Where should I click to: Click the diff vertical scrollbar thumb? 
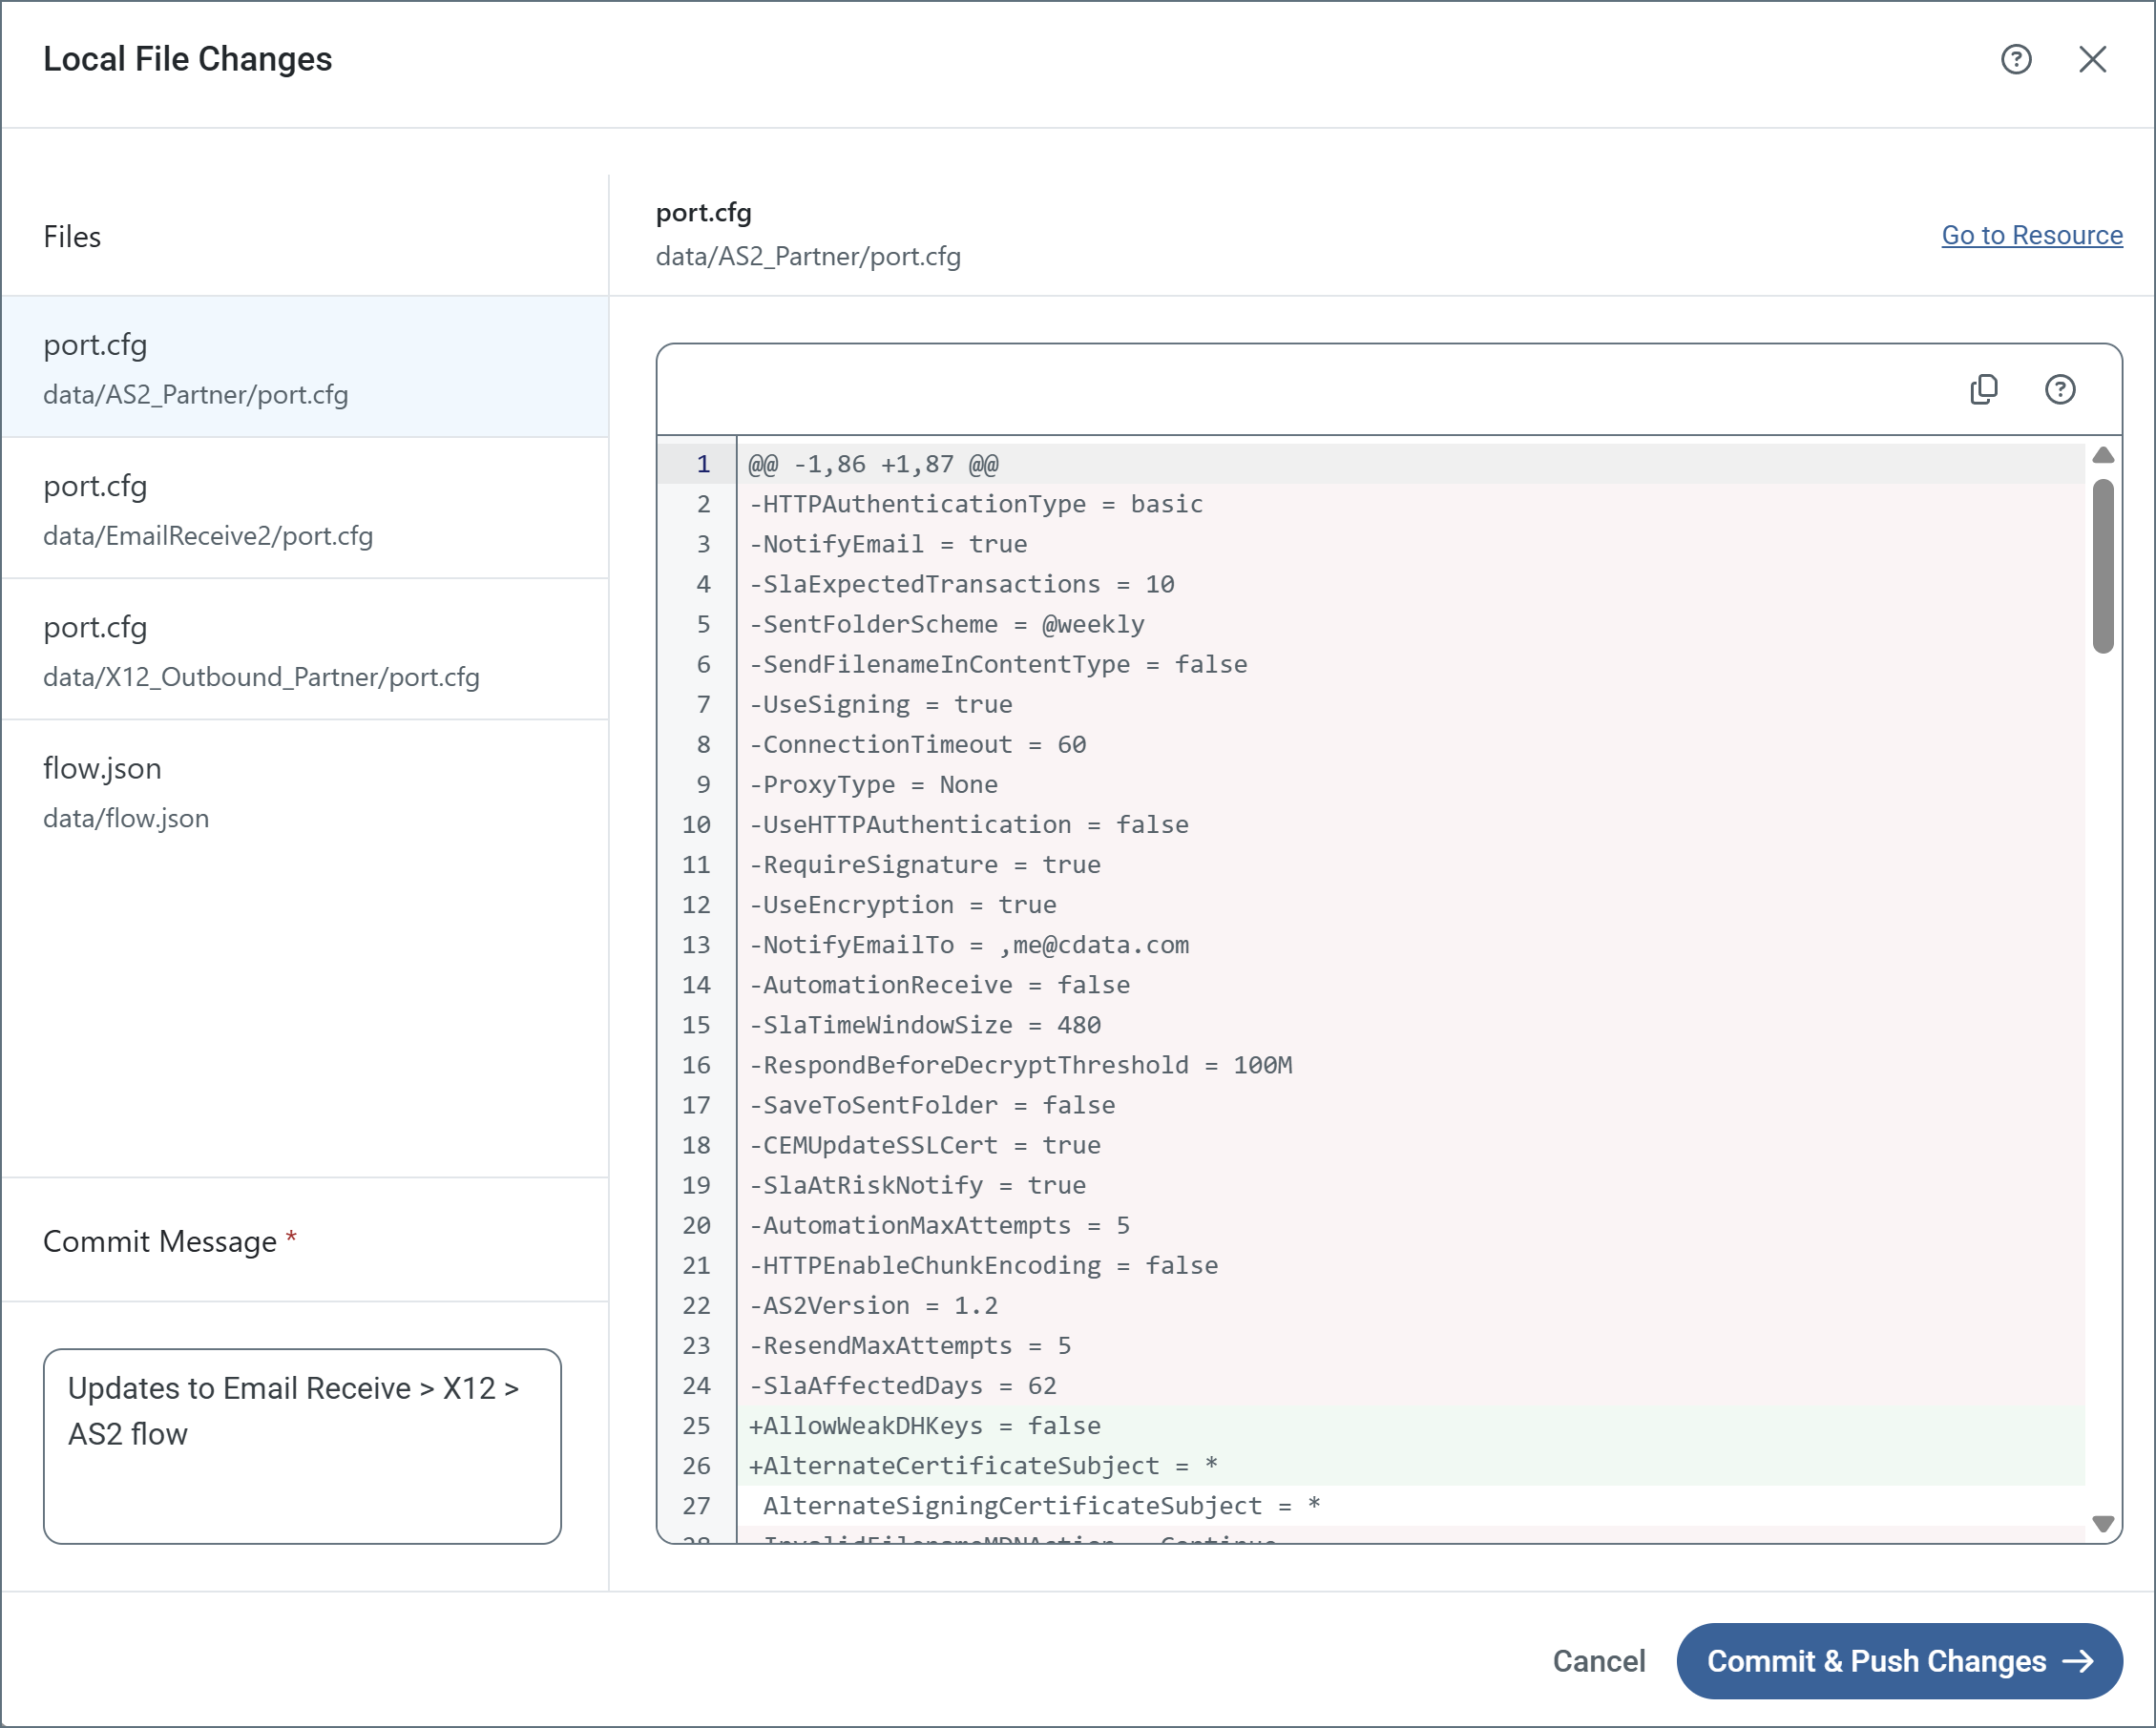tap(2103, 566)
